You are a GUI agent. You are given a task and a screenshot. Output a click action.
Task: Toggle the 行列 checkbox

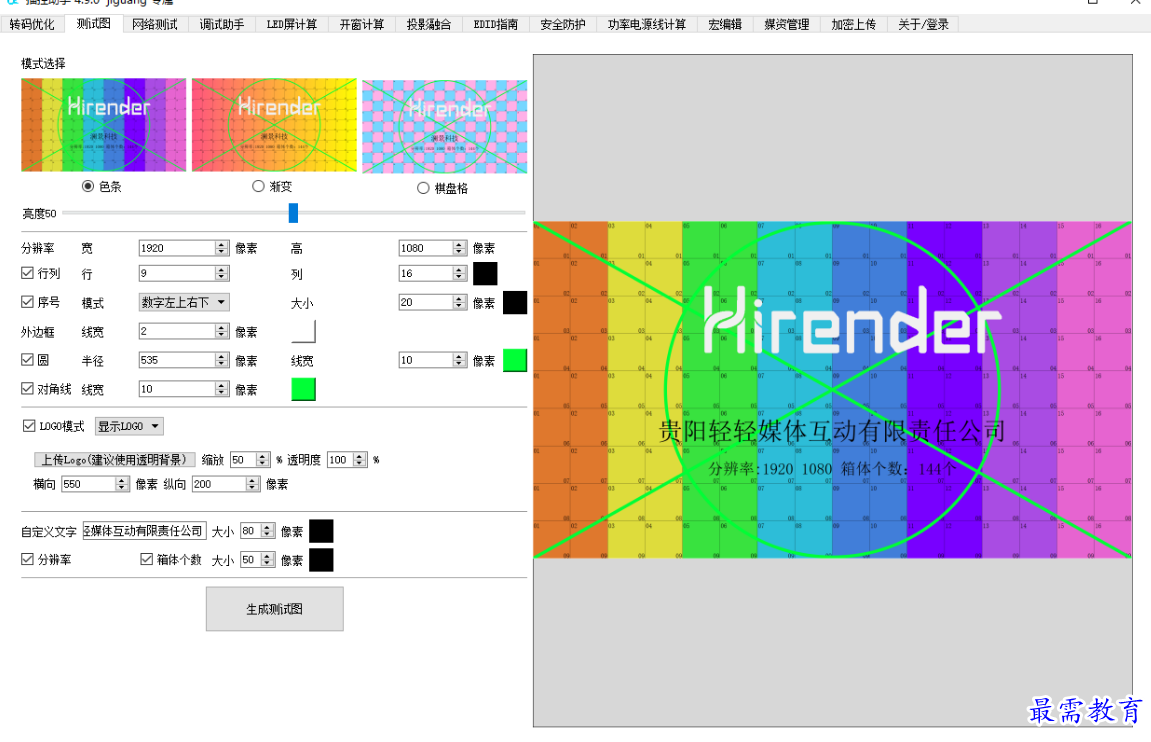[27, 273]
